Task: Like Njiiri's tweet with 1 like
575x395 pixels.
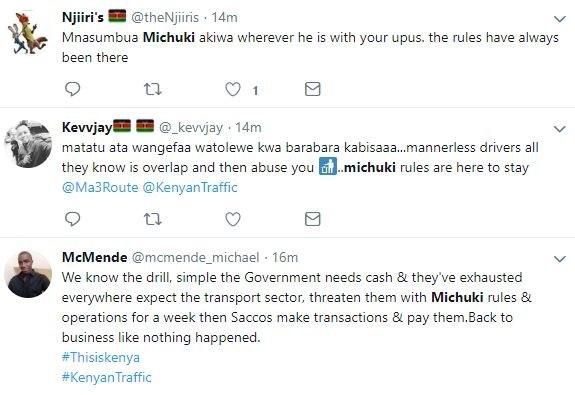Action: [232, 89]
